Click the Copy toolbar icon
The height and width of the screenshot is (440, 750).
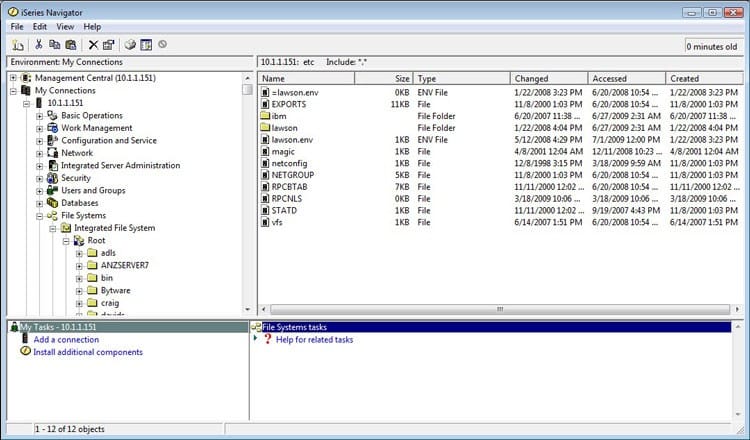coord(55,44)
